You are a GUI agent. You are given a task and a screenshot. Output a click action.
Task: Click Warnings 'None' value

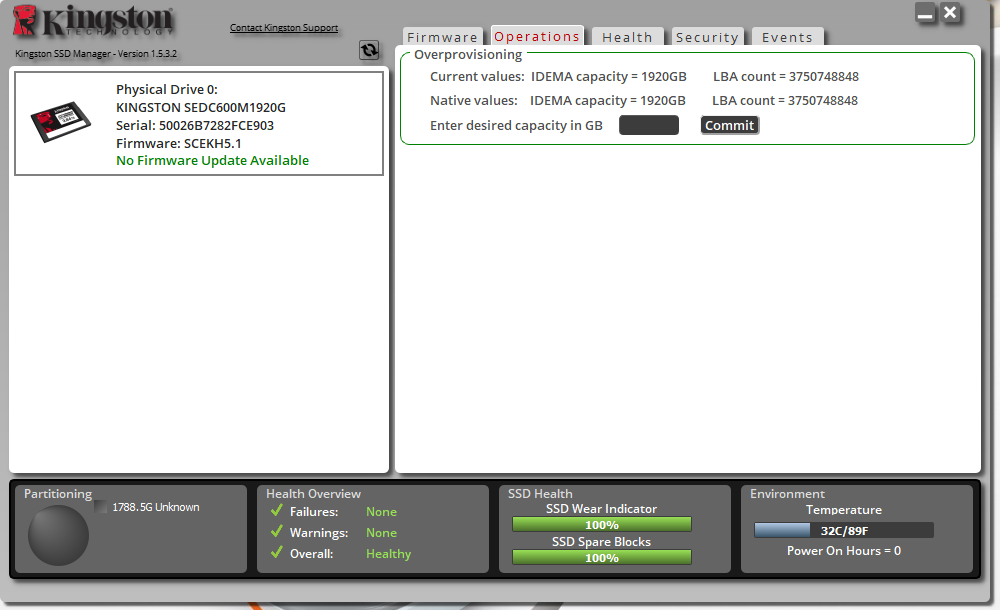pyautogui.click(x=381, y=533)
